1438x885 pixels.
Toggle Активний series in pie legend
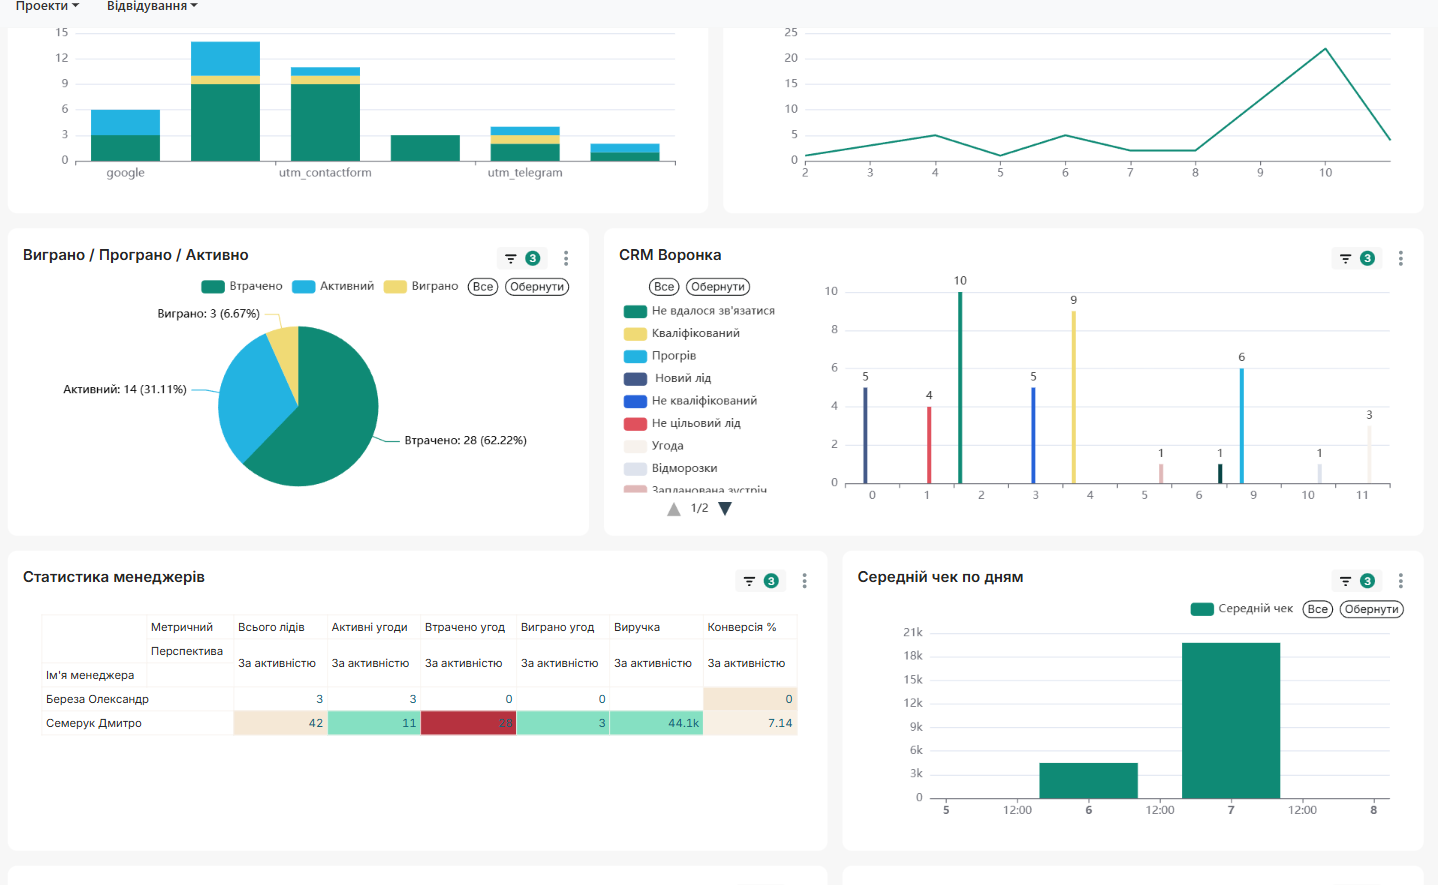333,286
